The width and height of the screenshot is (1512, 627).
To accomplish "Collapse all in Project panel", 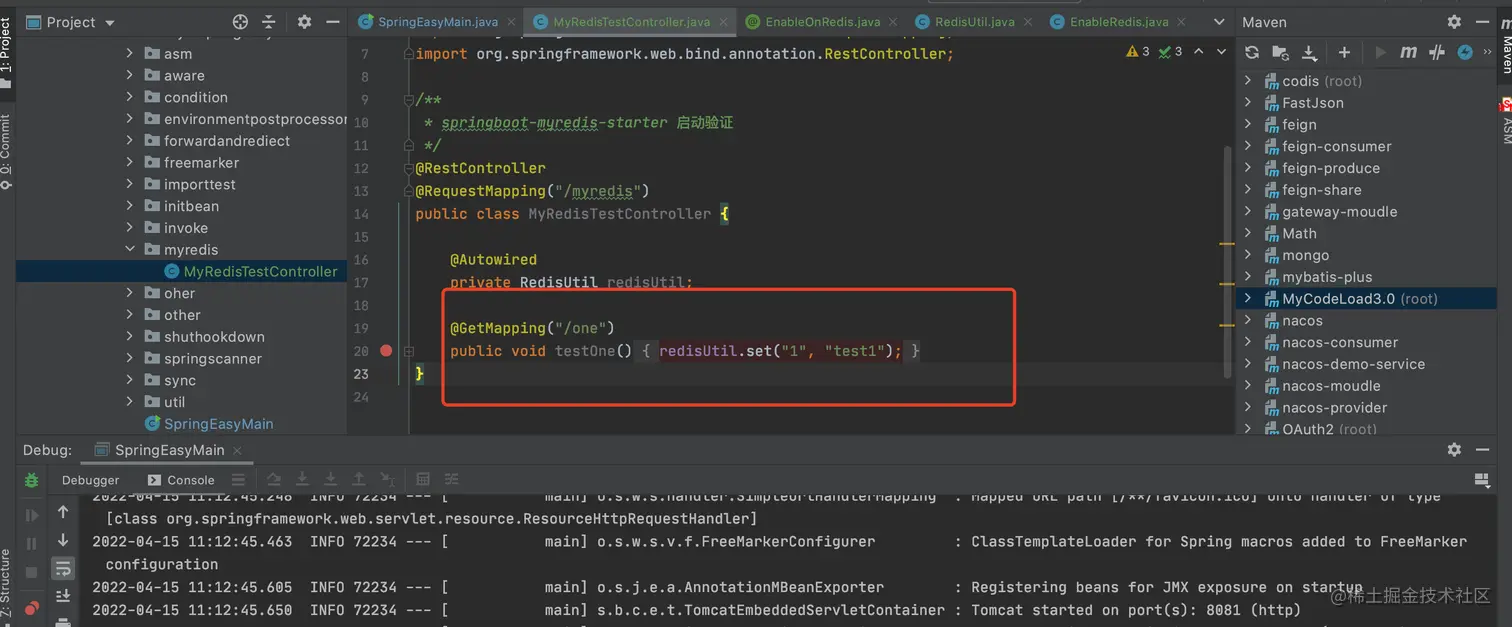I will pos(268,22).
